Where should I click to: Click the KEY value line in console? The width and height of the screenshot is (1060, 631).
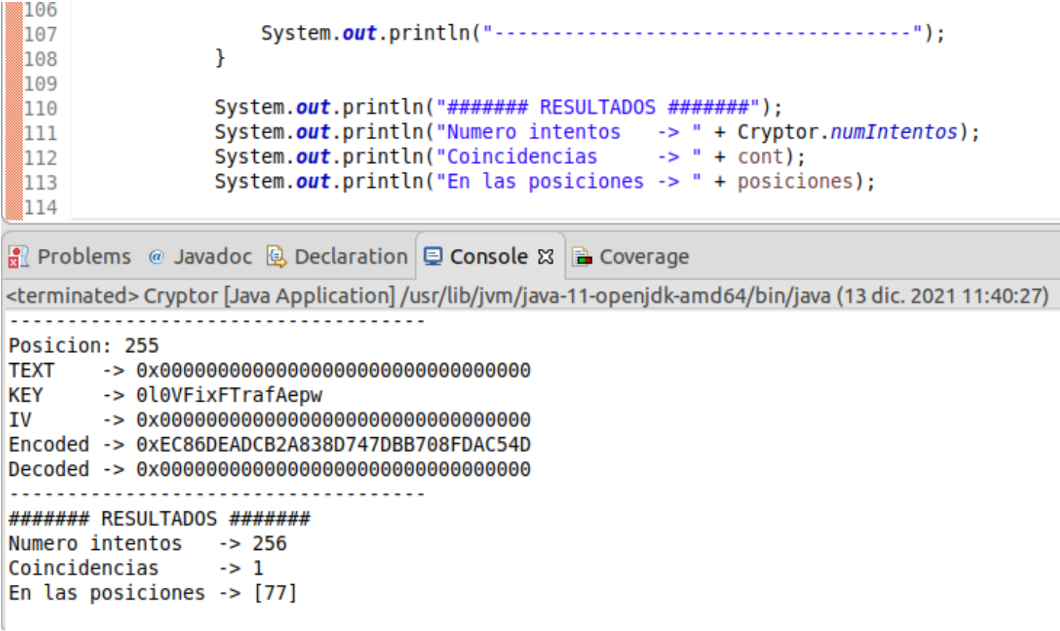pos(229,395)
